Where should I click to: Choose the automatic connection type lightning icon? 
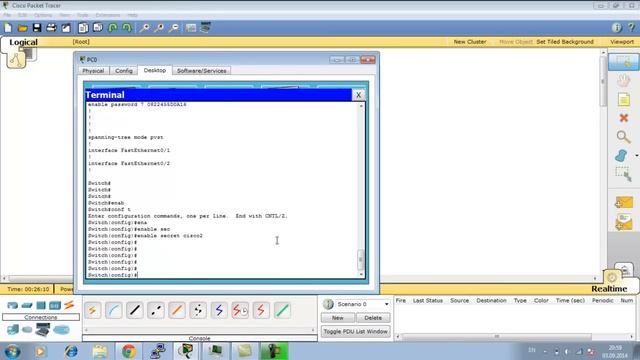click(x=92, y=311)
